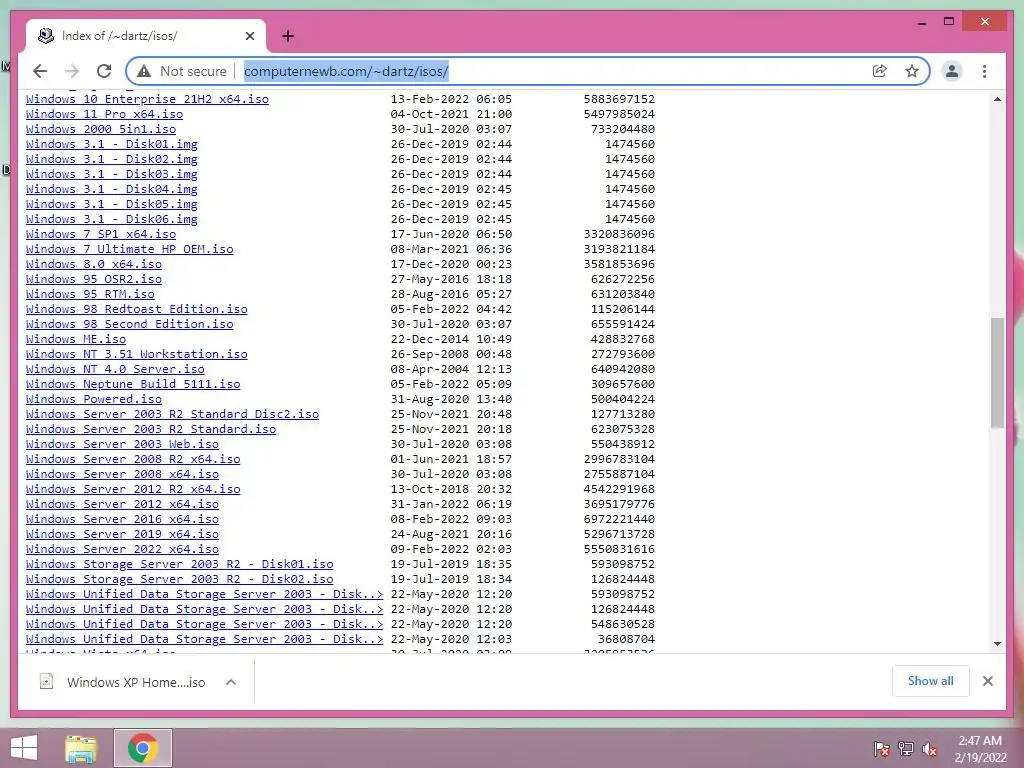Click the scrollbar up arrow
Image resolution: width=1024 pixels, height=768 pixels.
[x=997, y=99]
